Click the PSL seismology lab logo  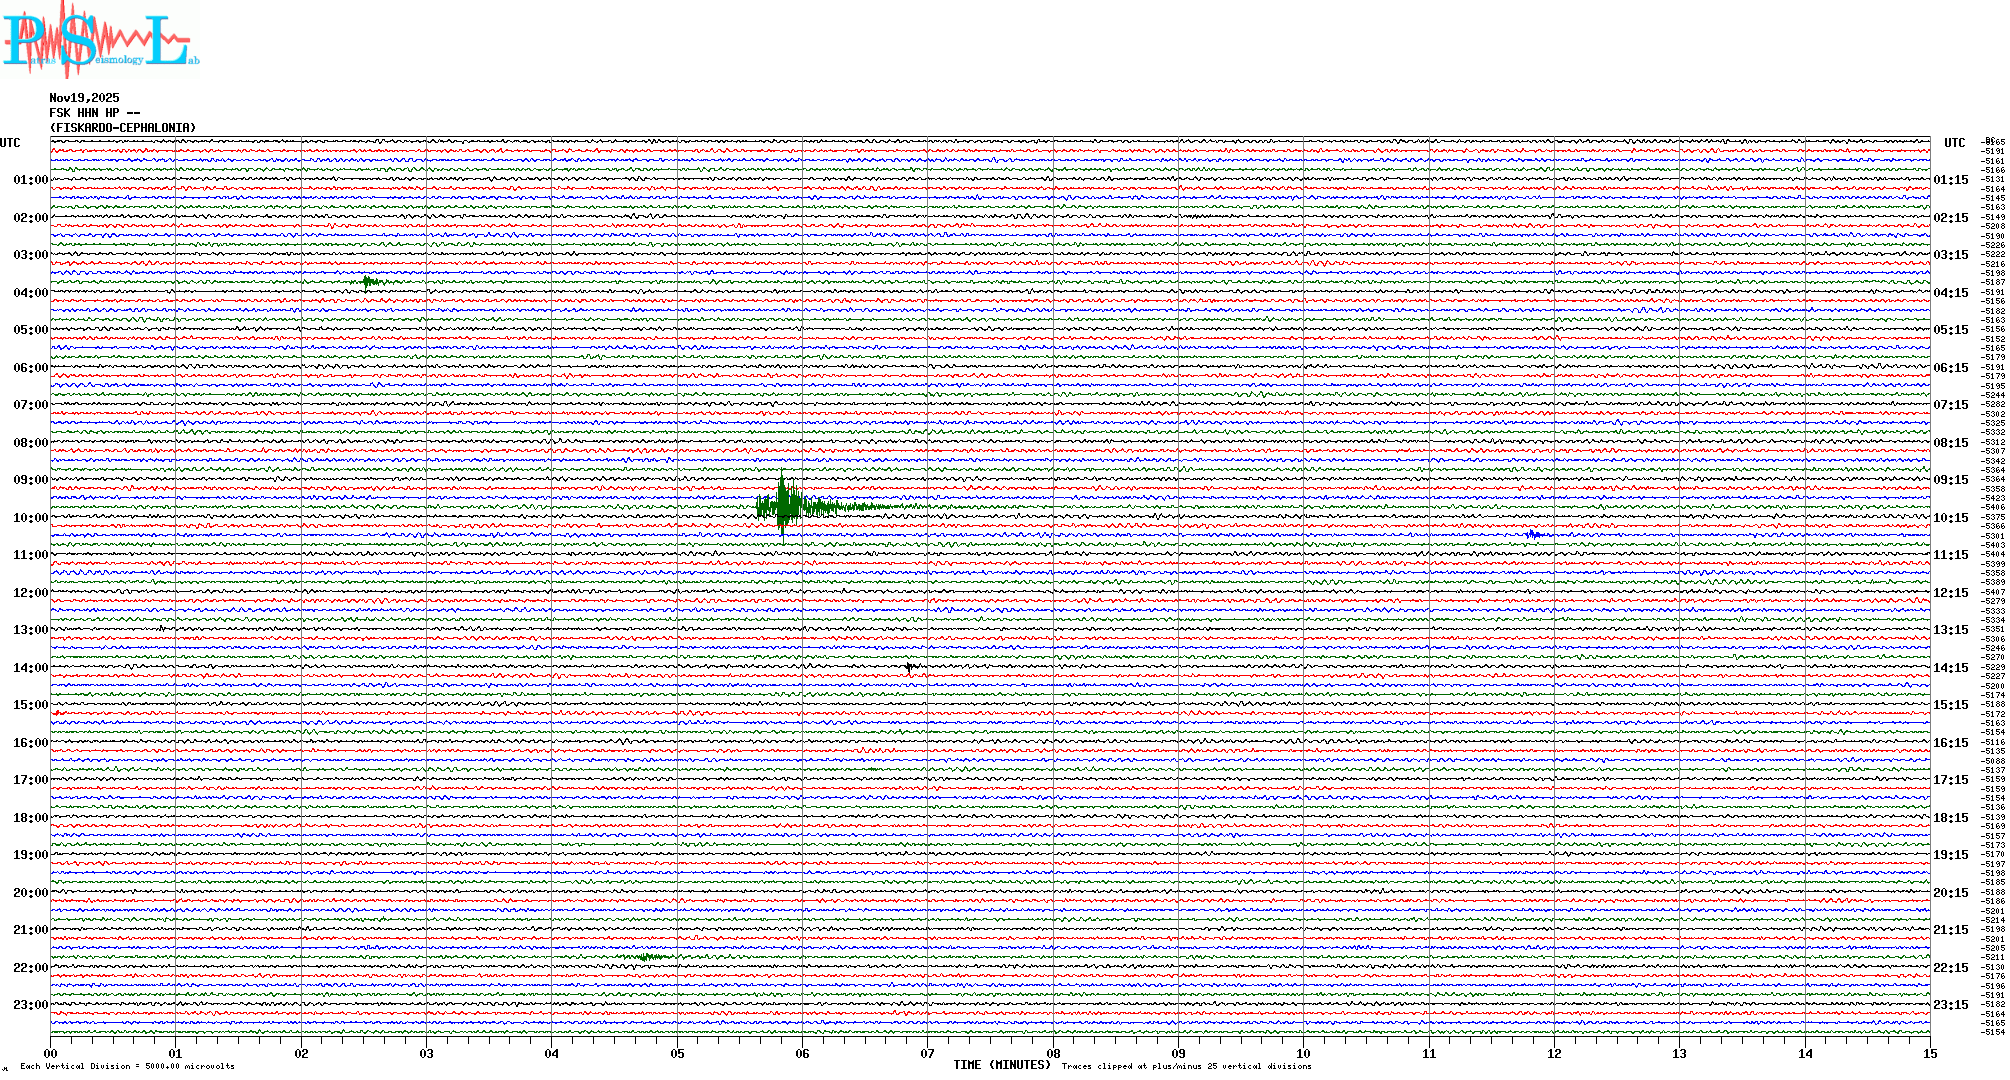click(100, 40)
